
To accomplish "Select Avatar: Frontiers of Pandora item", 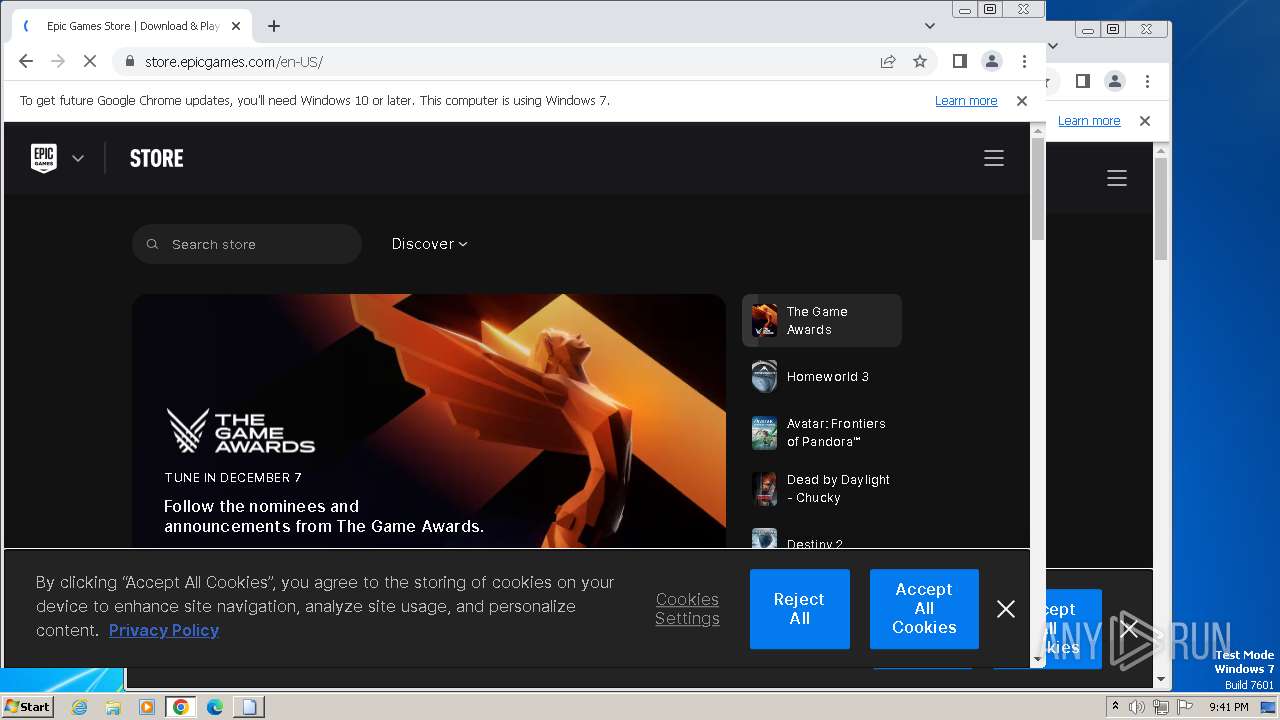I will [822, 433].
